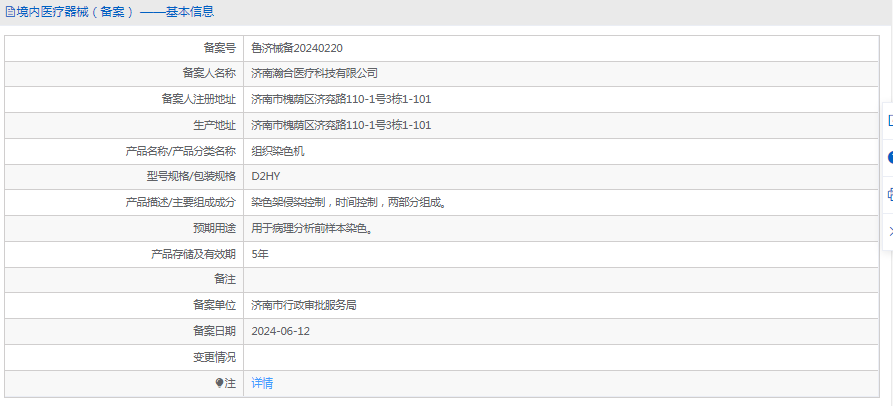Click the 备案人名称 row label

[x=209, y=73]
